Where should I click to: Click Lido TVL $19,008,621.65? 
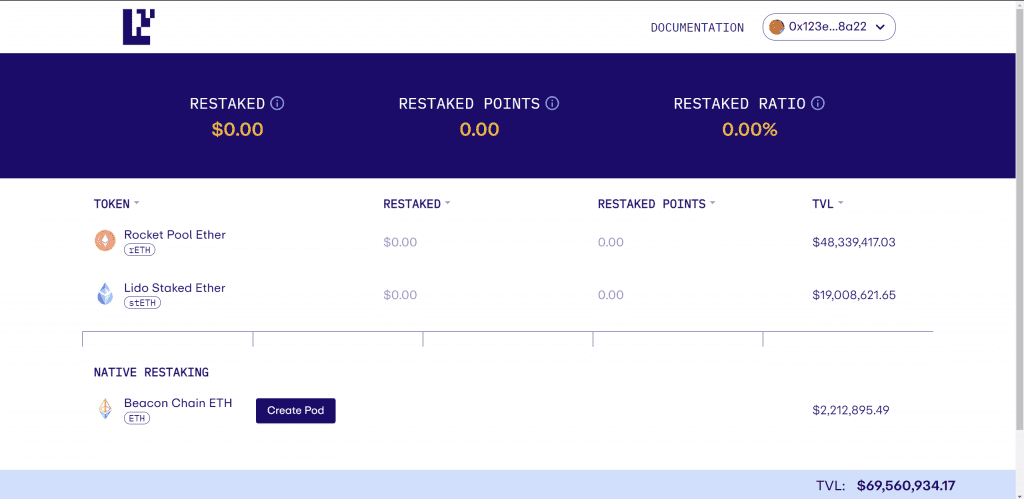coord(854,295)
